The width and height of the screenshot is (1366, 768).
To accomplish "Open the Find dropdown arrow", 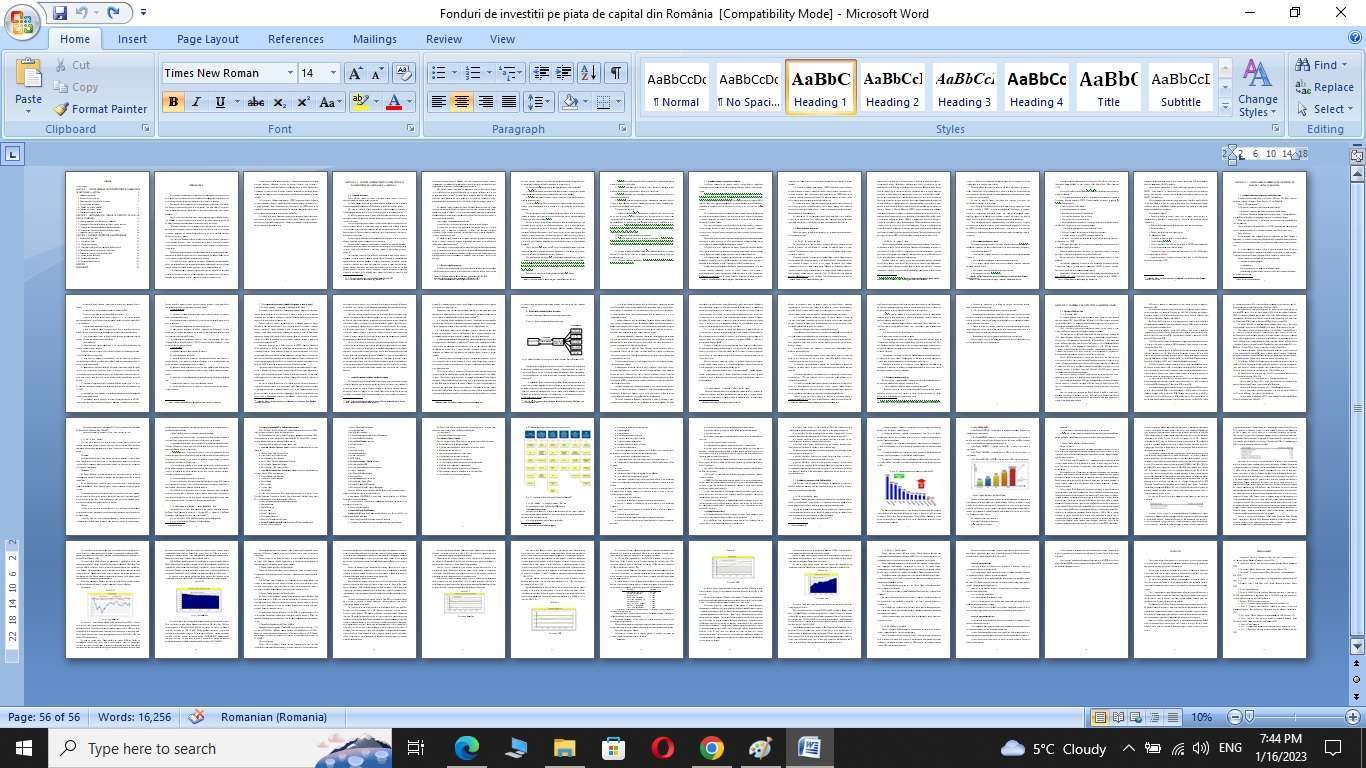I will point(1344,65).
